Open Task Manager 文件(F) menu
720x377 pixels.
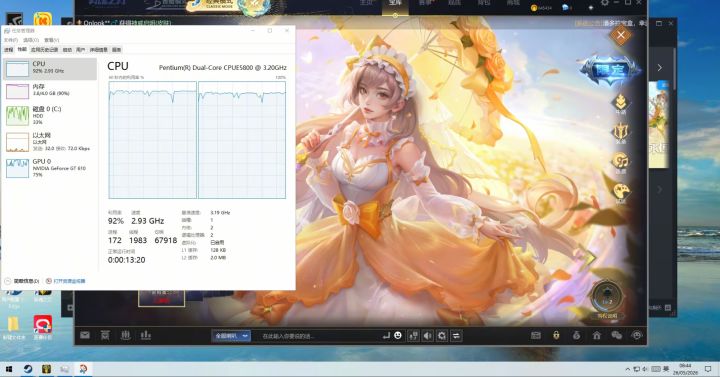click(10, 40)
